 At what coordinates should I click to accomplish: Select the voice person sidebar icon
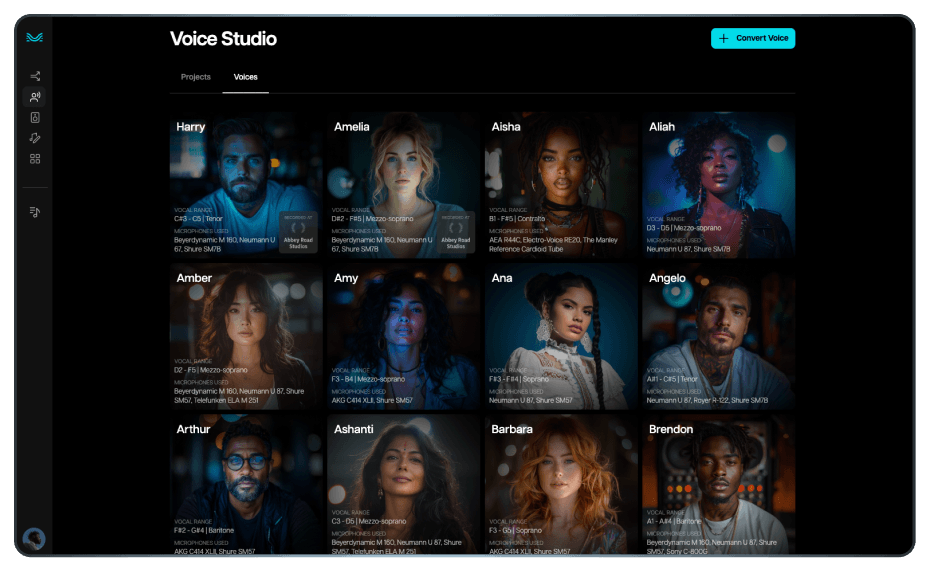[35, 97]
